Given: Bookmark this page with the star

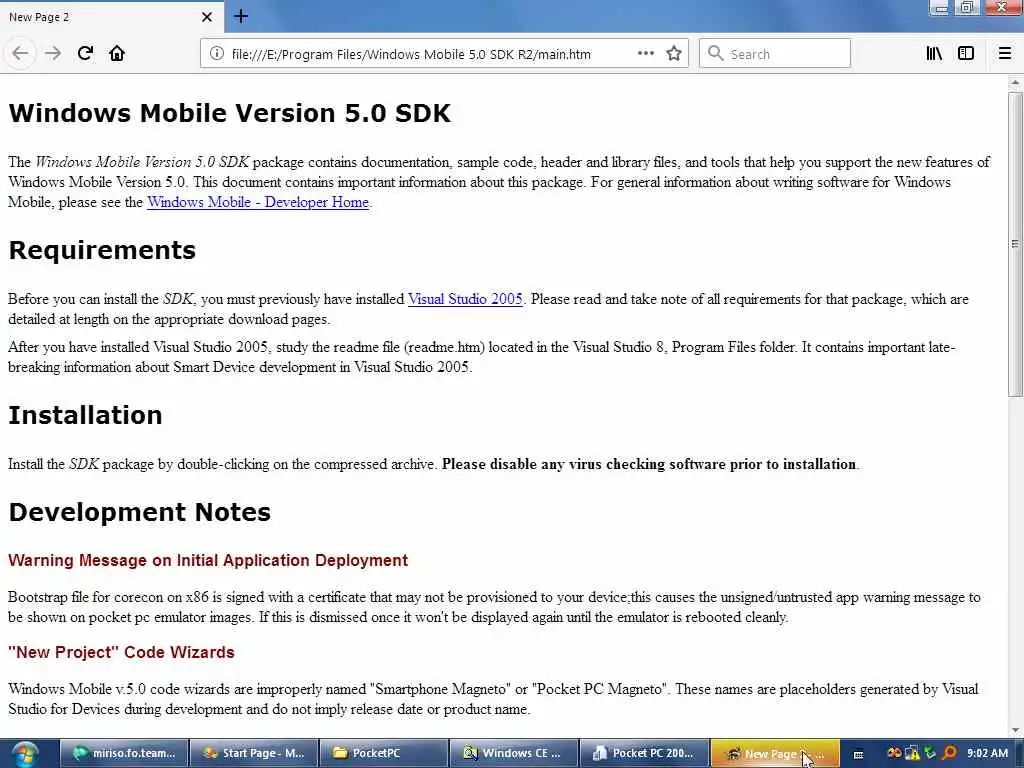Looking at the screenshot, I should pos(674,54).
